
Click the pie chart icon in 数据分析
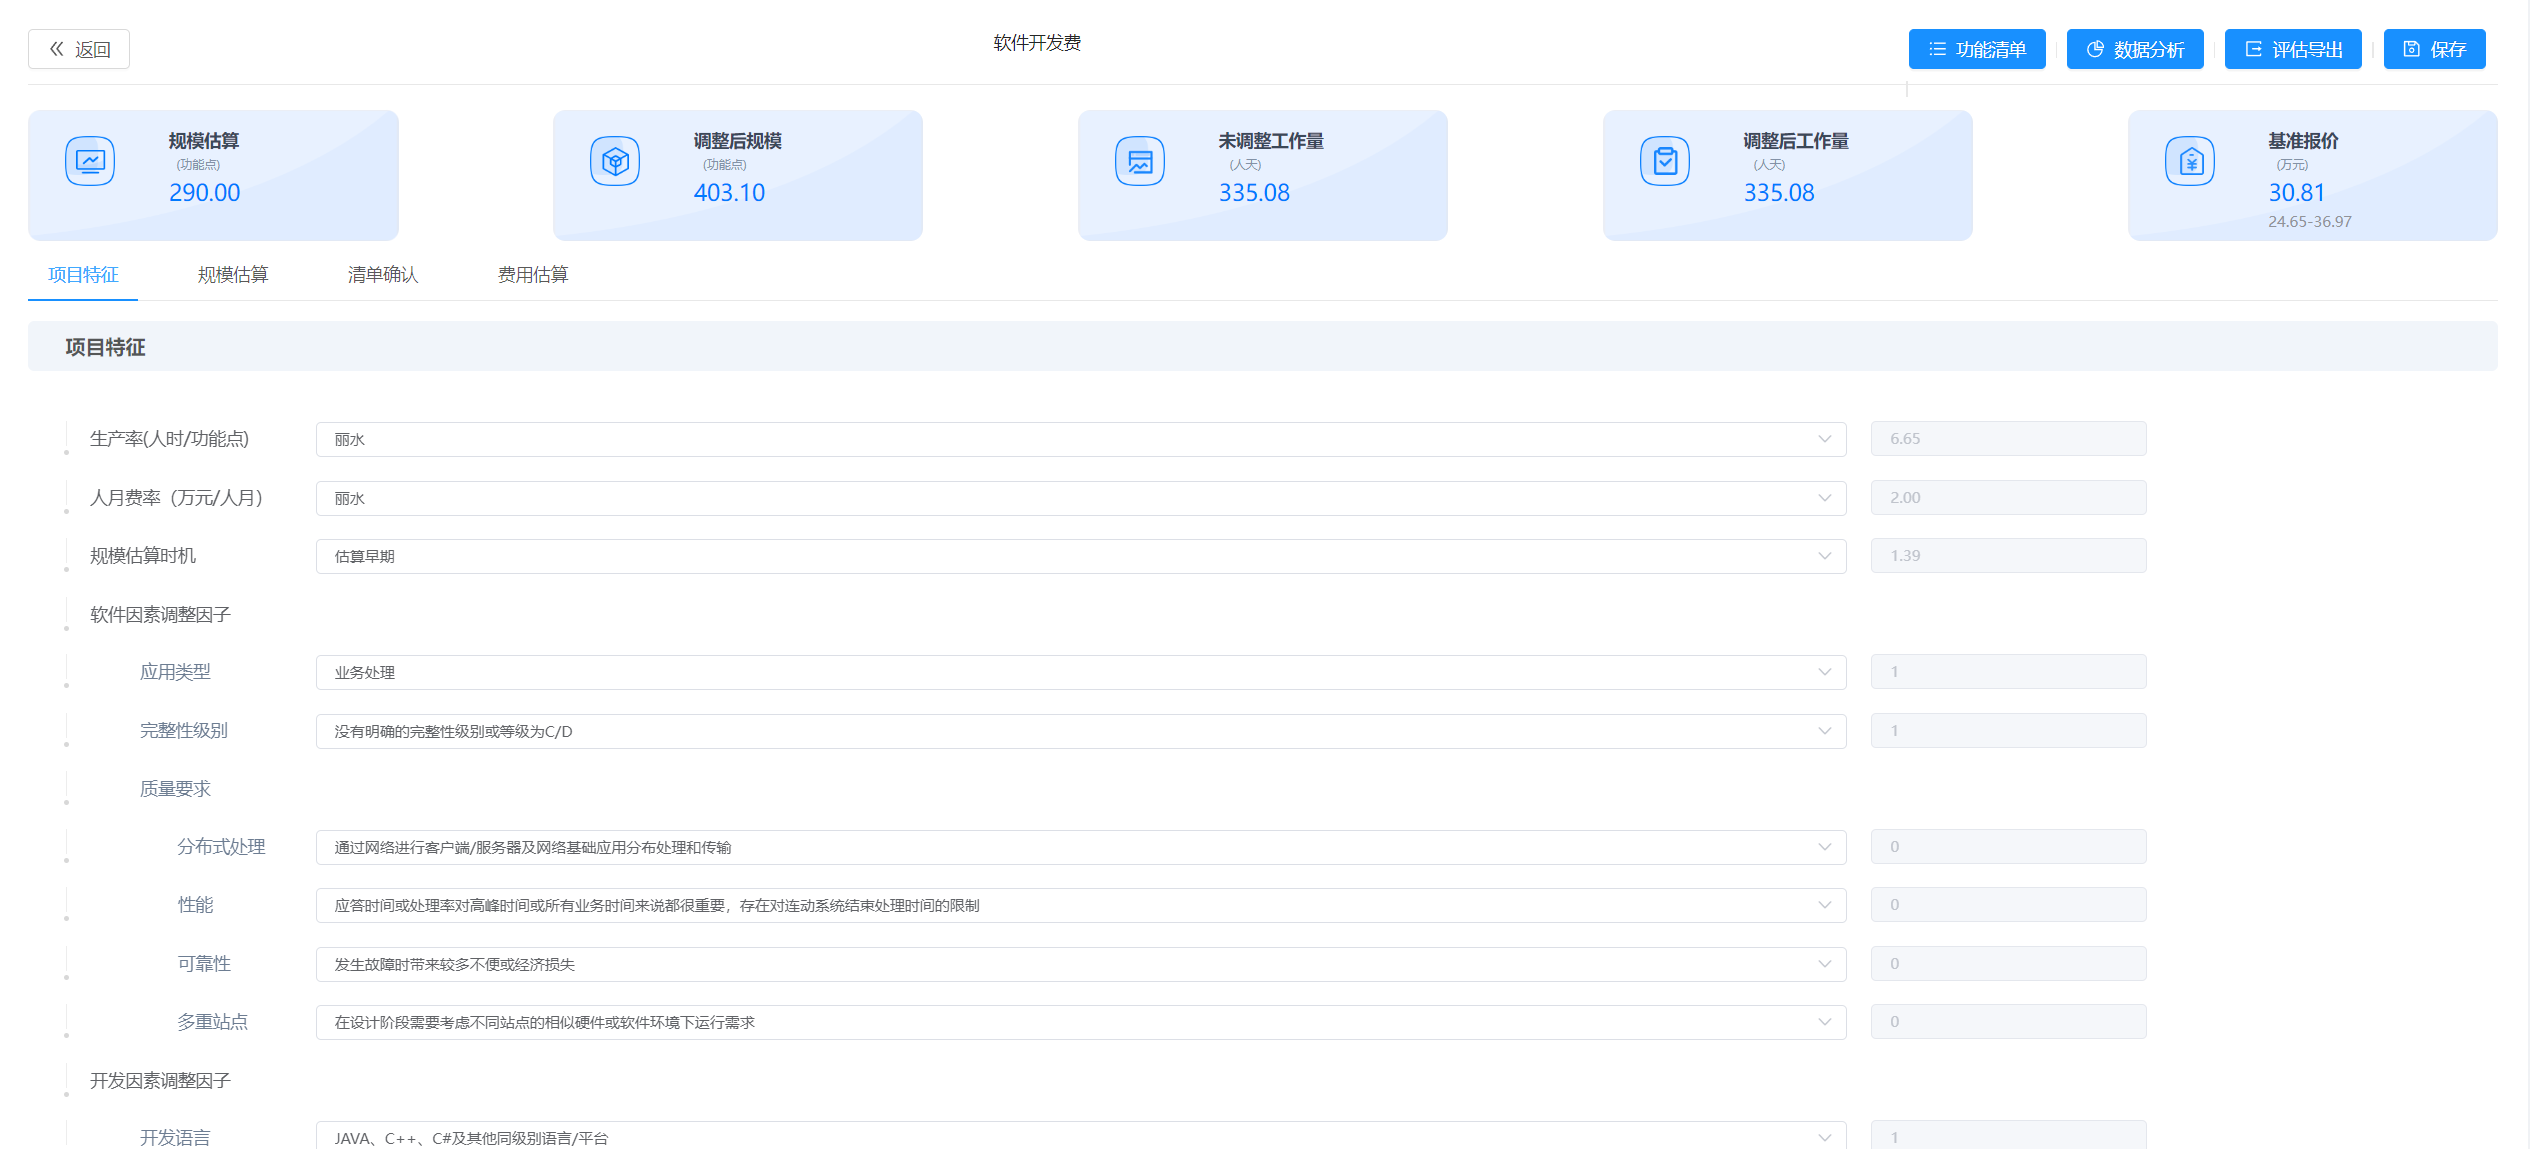coord(2095,49)
